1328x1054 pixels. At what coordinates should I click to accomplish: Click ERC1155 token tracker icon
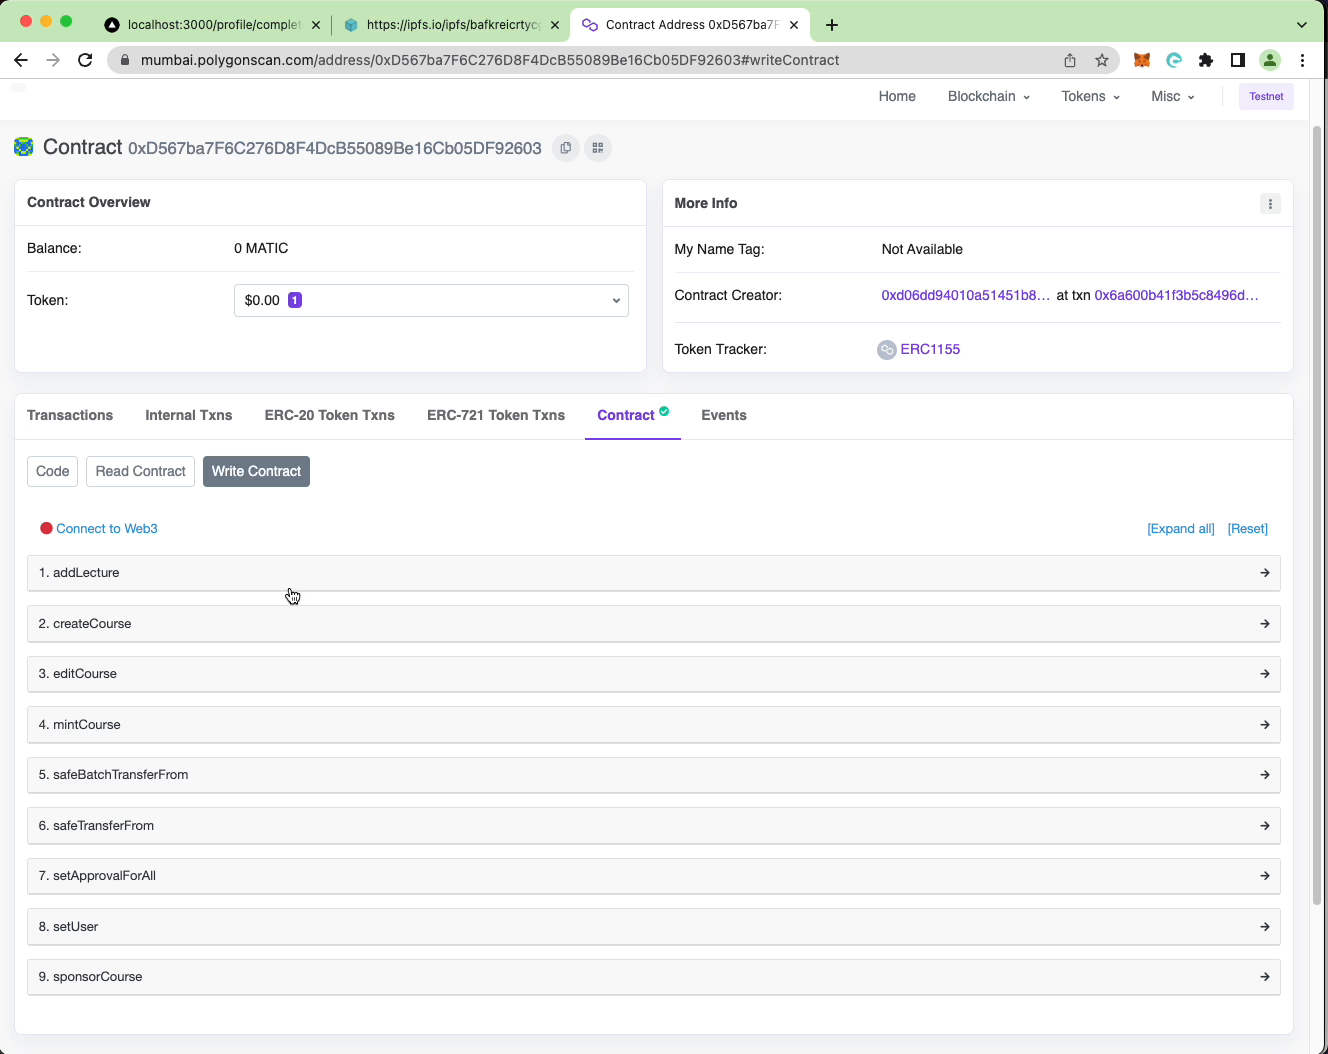pos(887,350)
